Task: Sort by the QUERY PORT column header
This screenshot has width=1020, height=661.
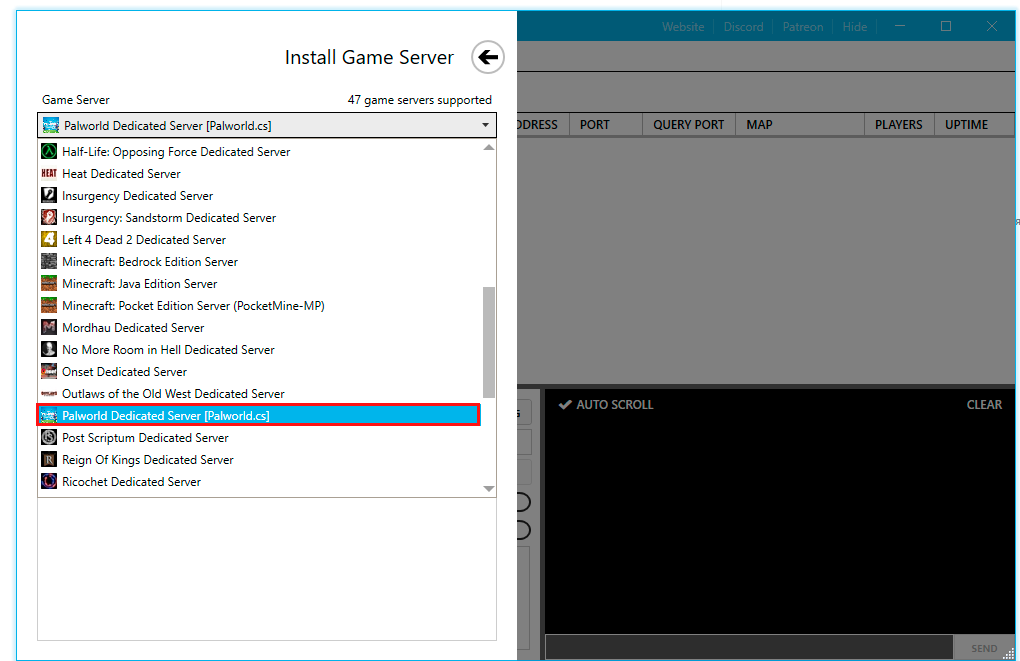Action: point(688,124)
